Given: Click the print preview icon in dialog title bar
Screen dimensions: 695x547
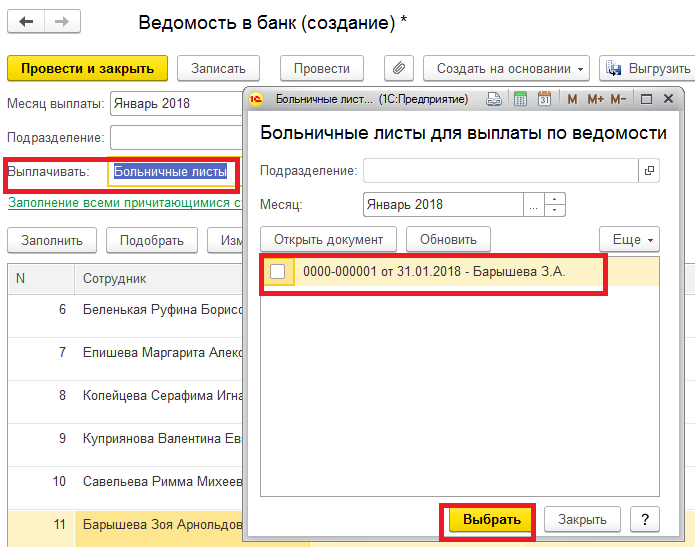Looking at the screenshot, I should click(493, 99).
